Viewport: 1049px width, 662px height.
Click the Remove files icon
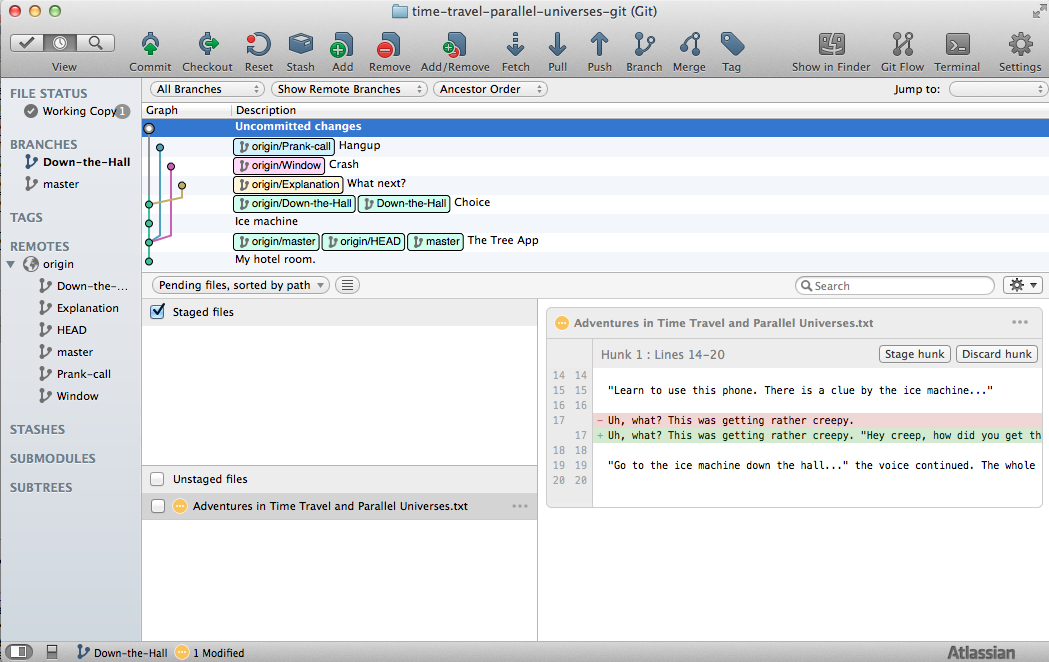pyautogui.click(x=389, y=45)
